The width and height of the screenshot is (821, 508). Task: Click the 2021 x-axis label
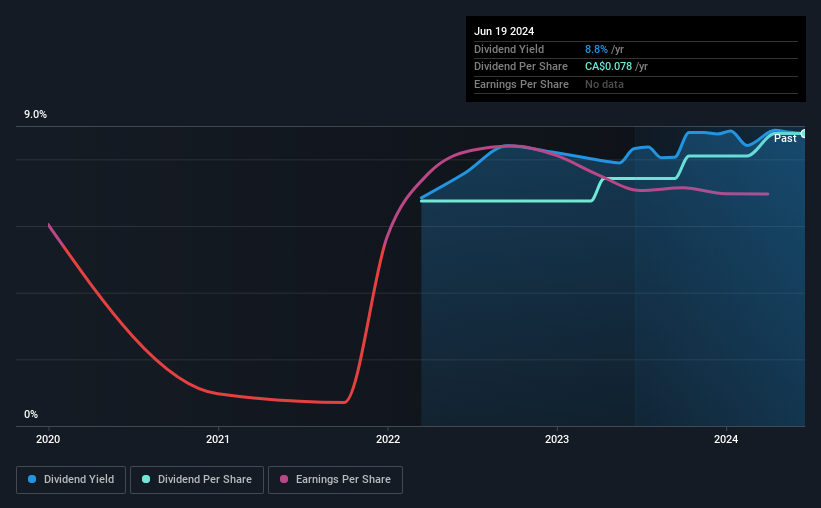click(218, 439)
